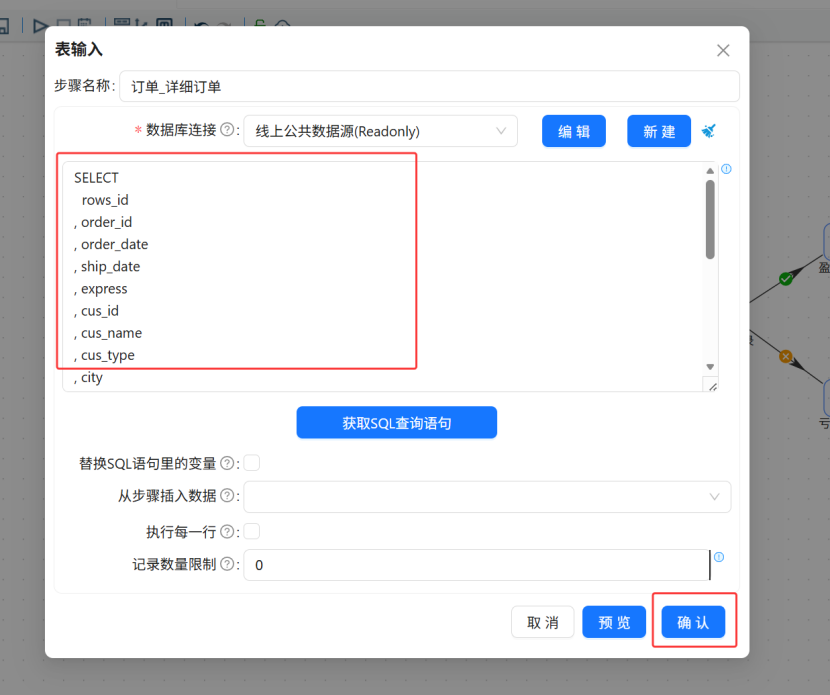Screen dimensions: 830x695
Task: Click the 获取SQL查询语句 button
Action: point(396,422)
